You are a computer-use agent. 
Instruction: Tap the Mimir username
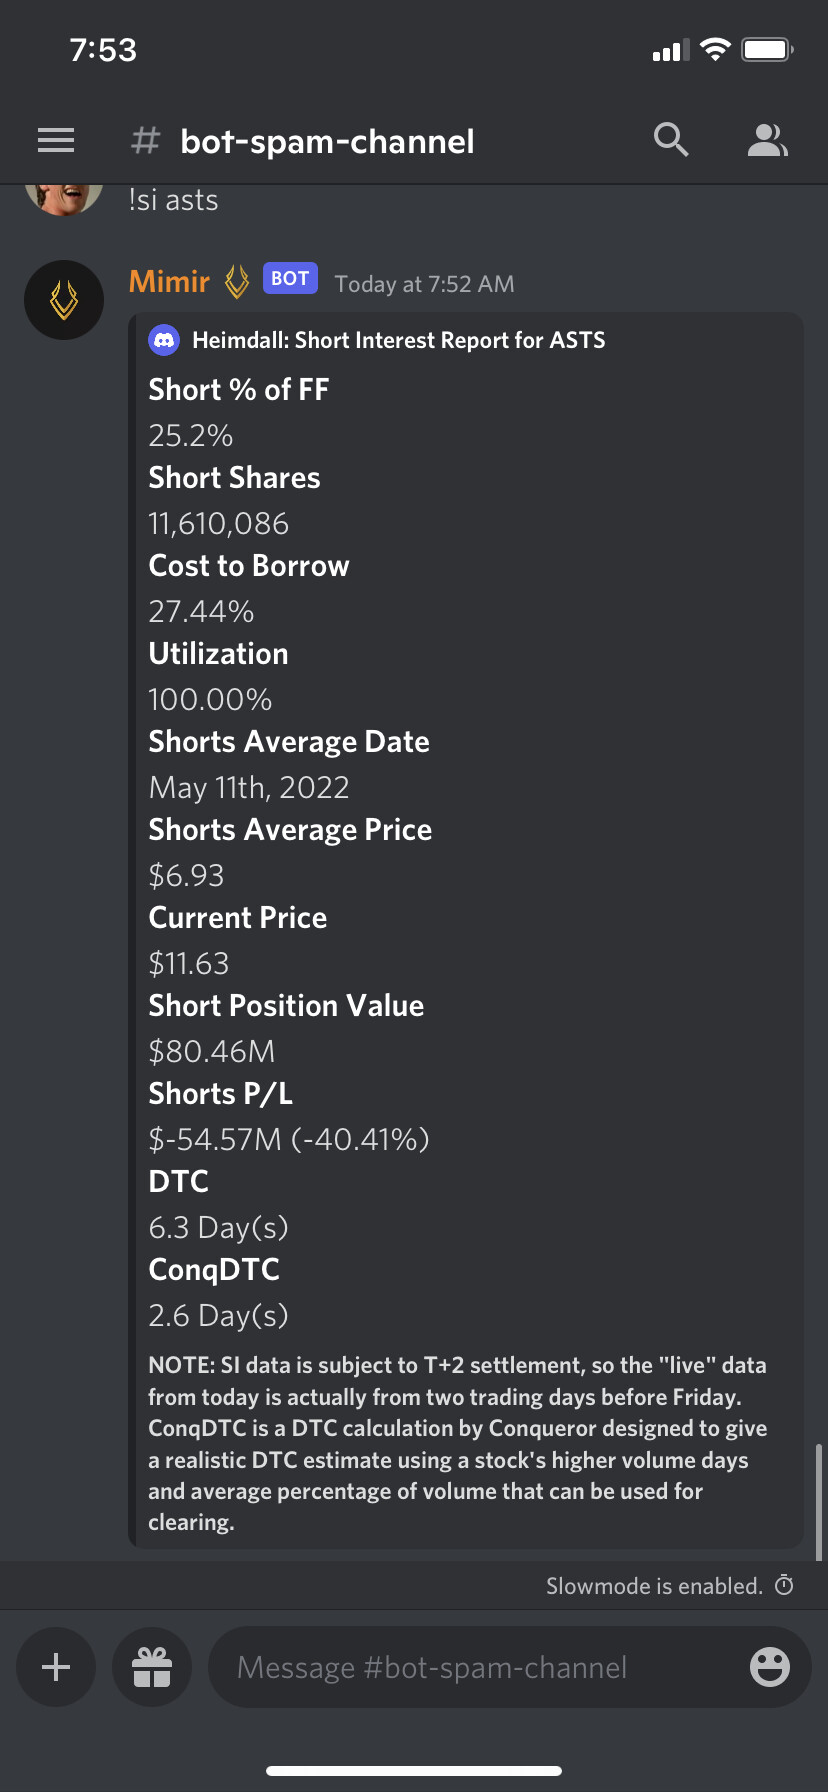(169, 282)
